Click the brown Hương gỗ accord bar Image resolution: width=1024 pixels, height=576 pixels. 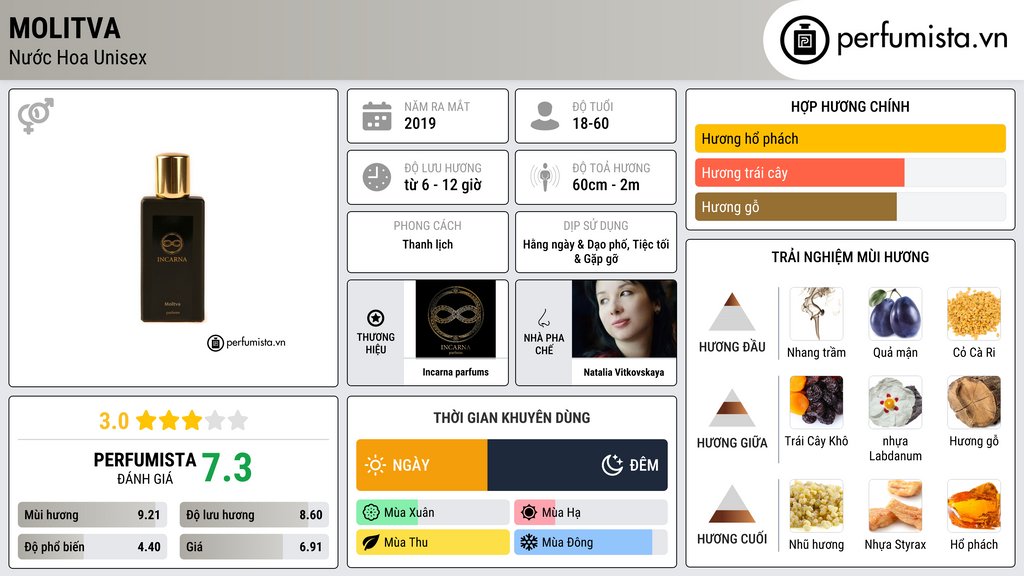coord(795,207)
